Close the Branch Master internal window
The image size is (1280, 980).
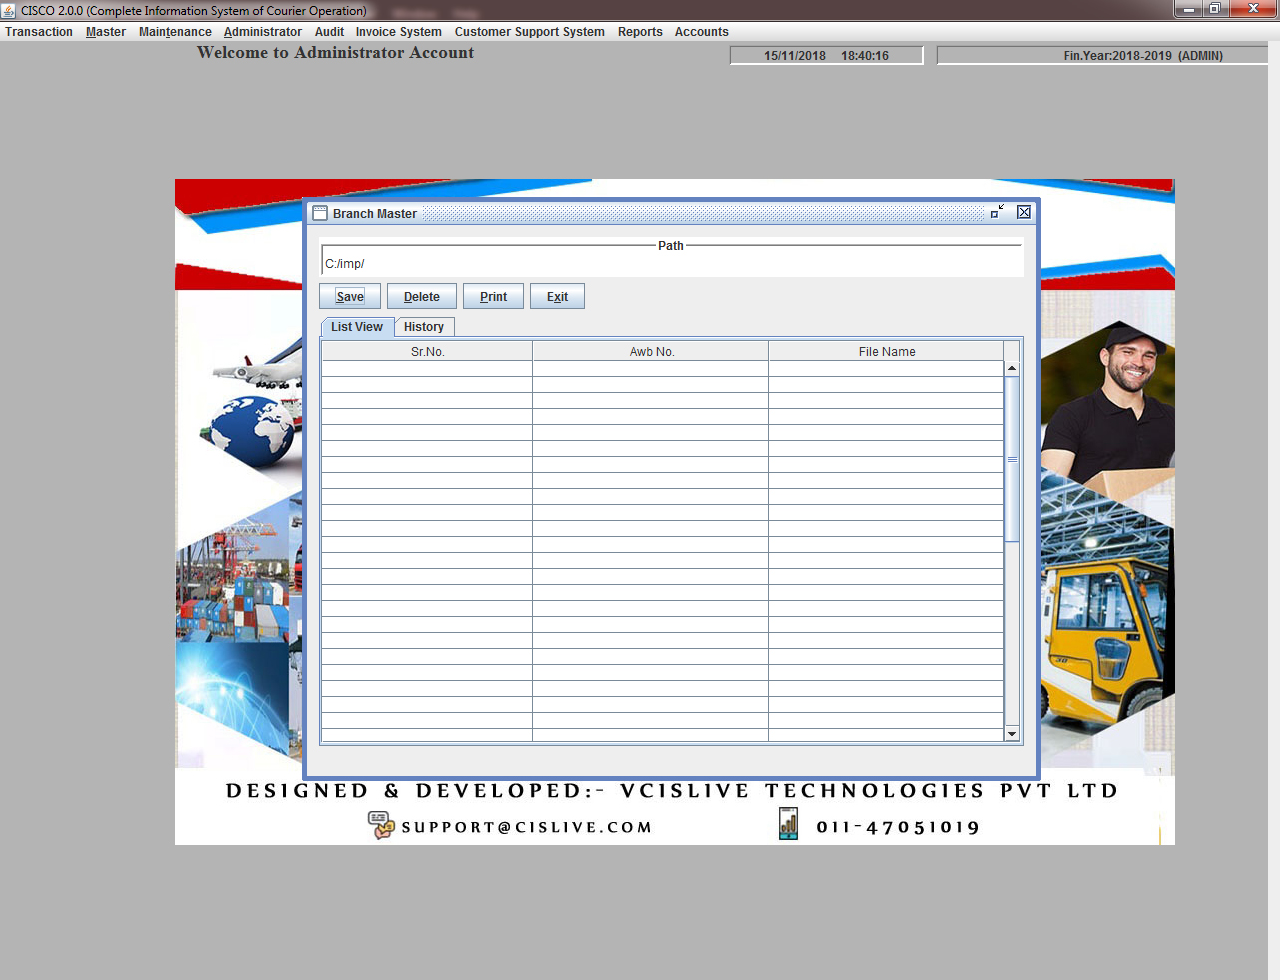coord(1024,212)
